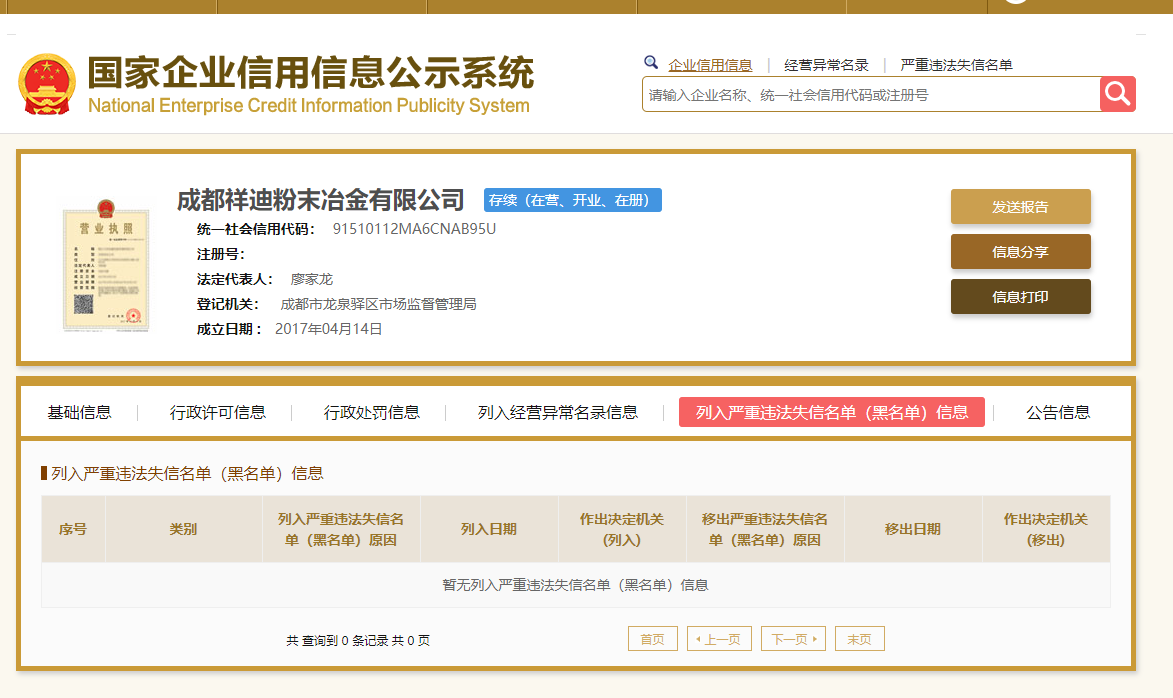Go to 首页 first page
The width and height of the screenshot is (1173, 698).
point(652,639)
